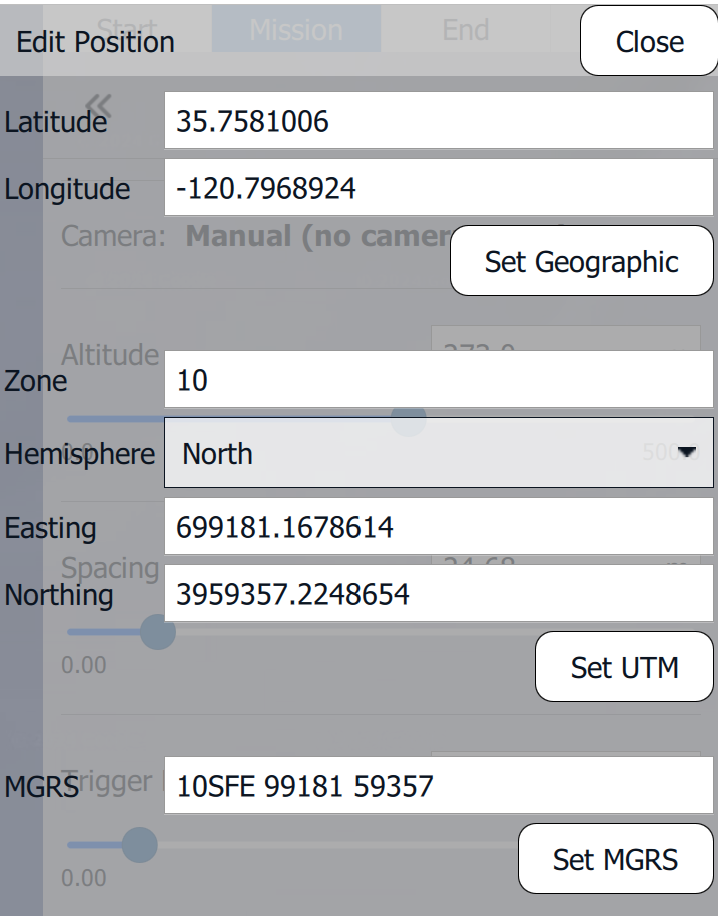Close the Edit Position dialog

tap(649, 41)
